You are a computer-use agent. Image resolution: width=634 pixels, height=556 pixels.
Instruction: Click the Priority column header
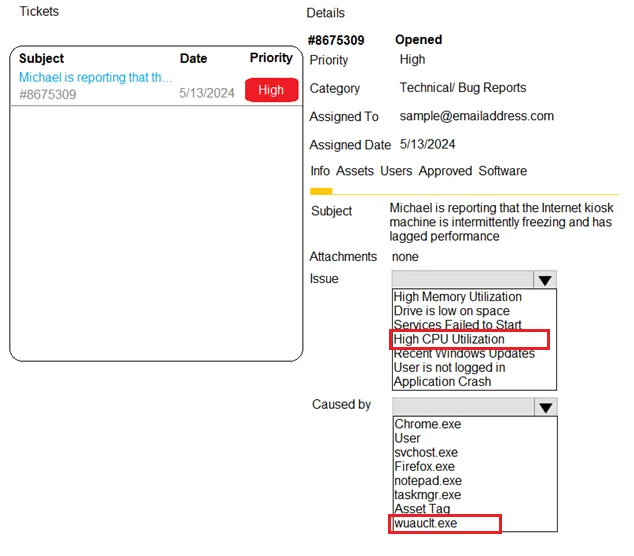[x=271, y=57]
